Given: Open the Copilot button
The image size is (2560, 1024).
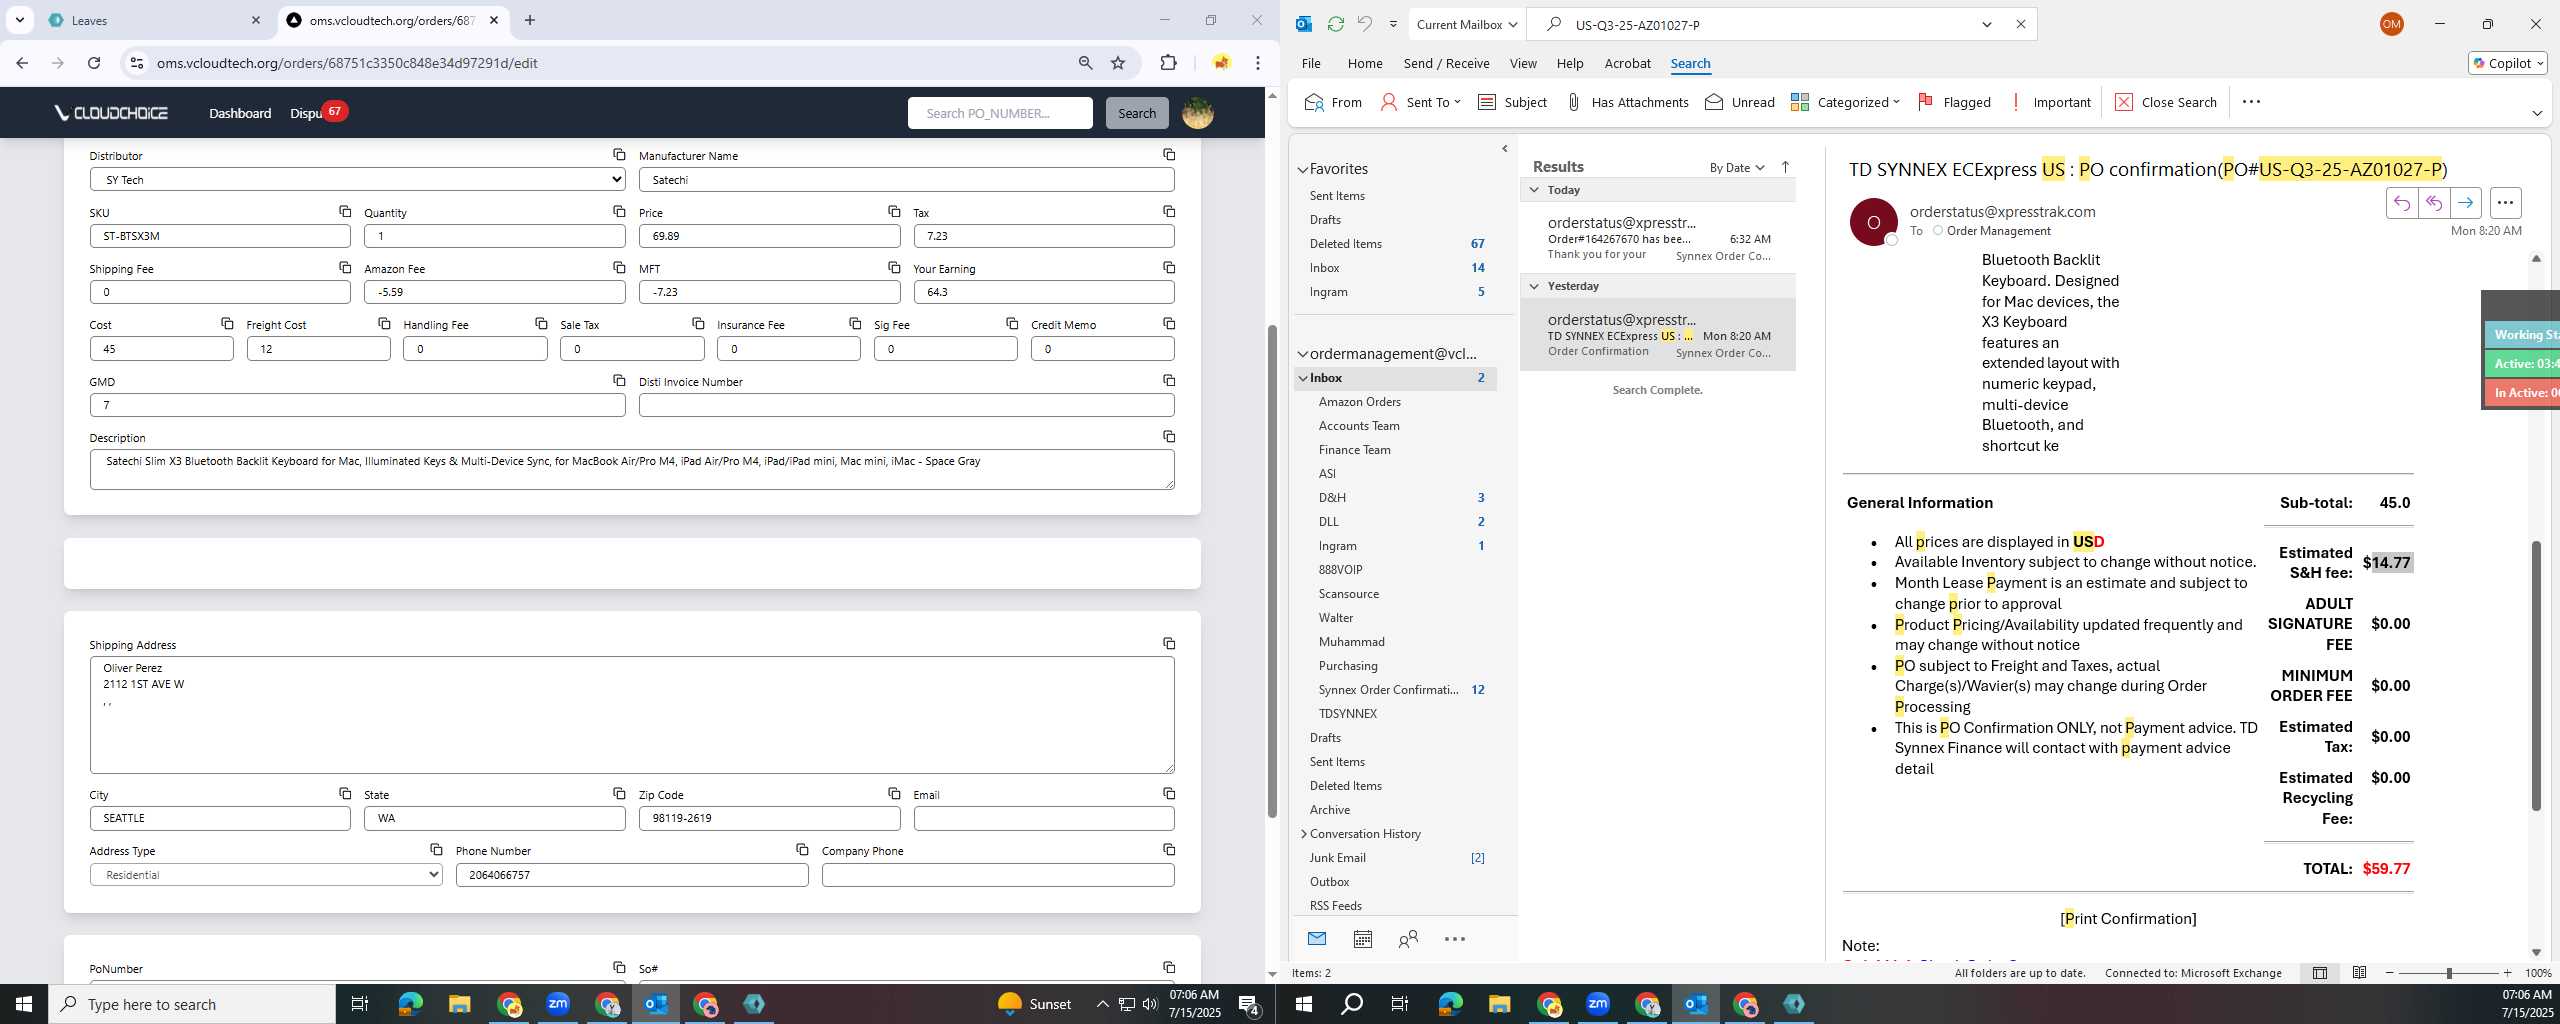Looking at the screenshot, I should (2507, 63).
